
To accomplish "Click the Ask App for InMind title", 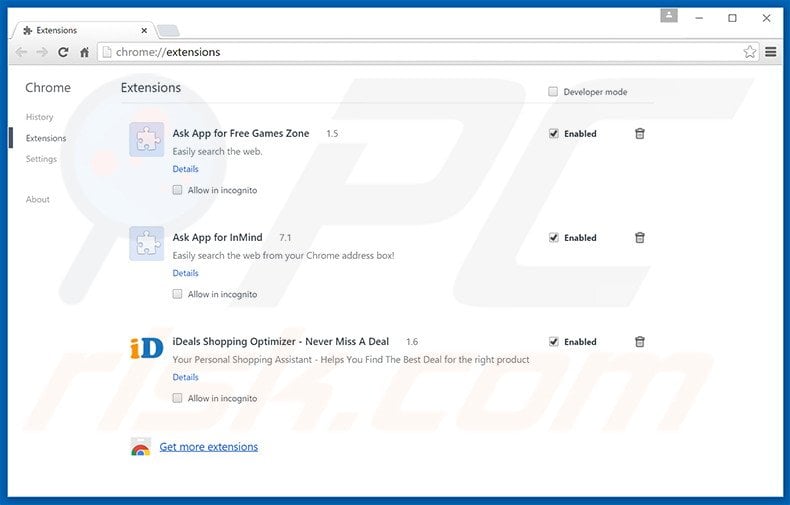I will click(x=218, y=237).
